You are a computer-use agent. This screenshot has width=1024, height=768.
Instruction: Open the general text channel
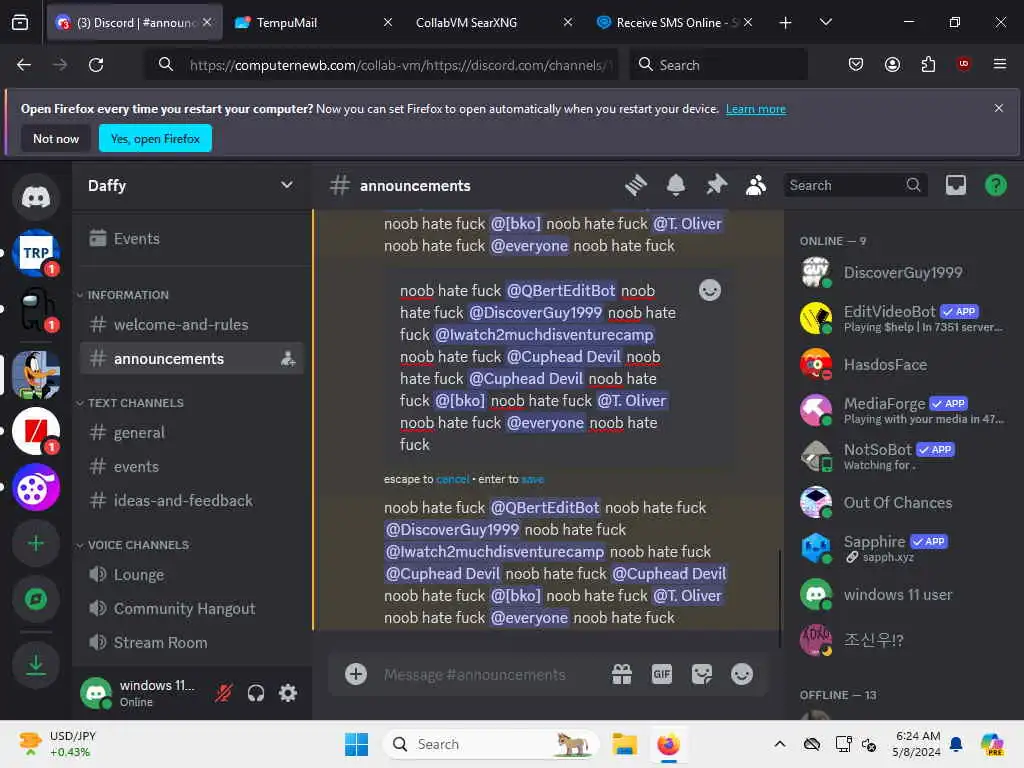[192, 432]
